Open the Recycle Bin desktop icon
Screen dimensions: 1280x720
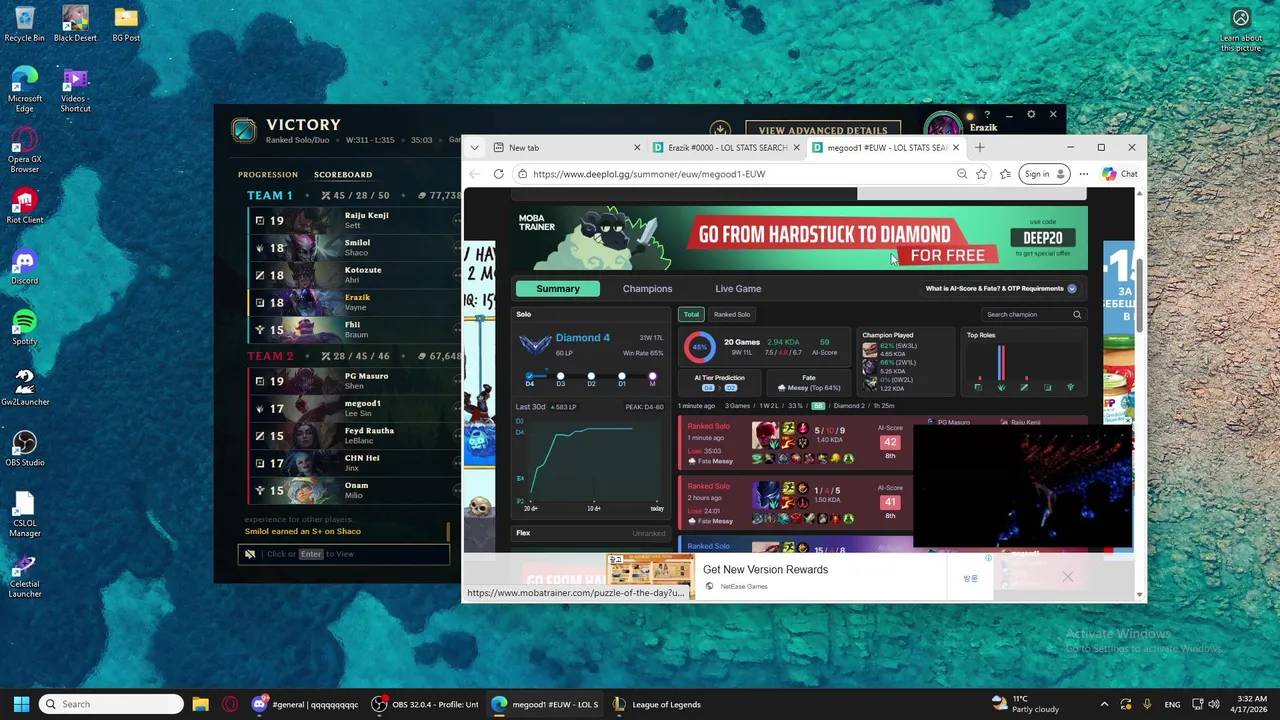24,24
